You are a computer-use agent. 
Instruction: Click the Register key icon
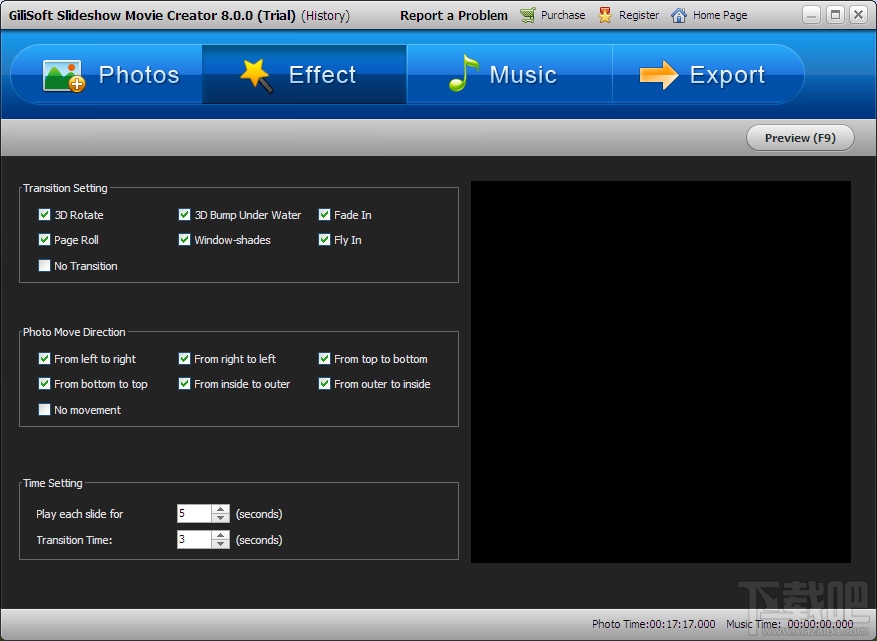(603, 15)
